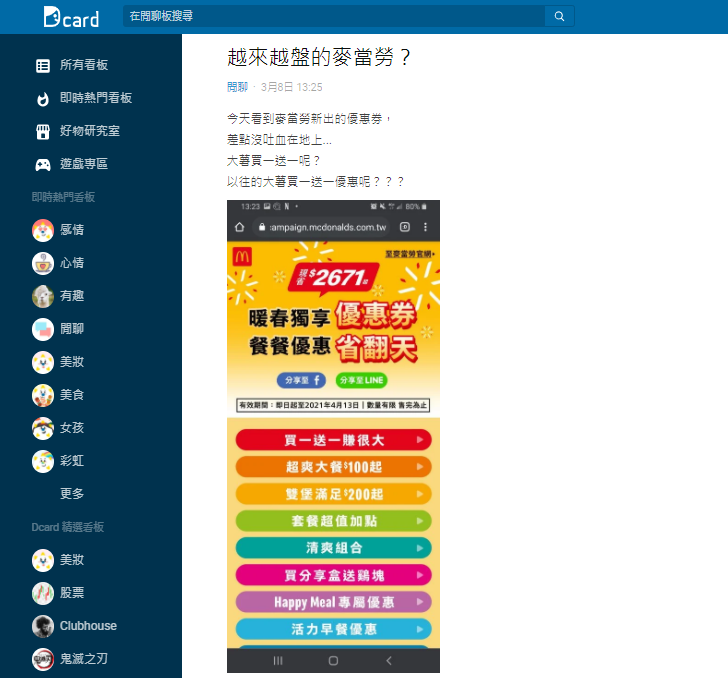728x678 pixels.
Task: Click the Dcard logo
Action: [71, 17]
